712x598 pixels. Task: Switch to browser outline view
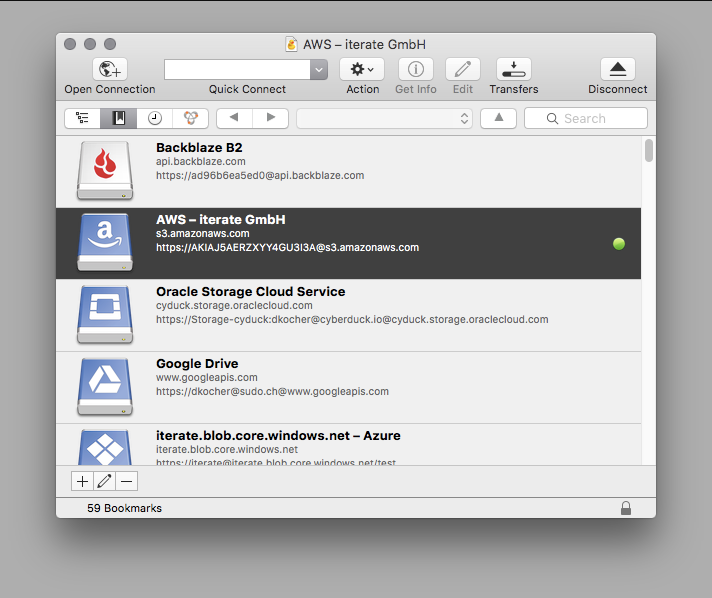(x=82, y=118)
